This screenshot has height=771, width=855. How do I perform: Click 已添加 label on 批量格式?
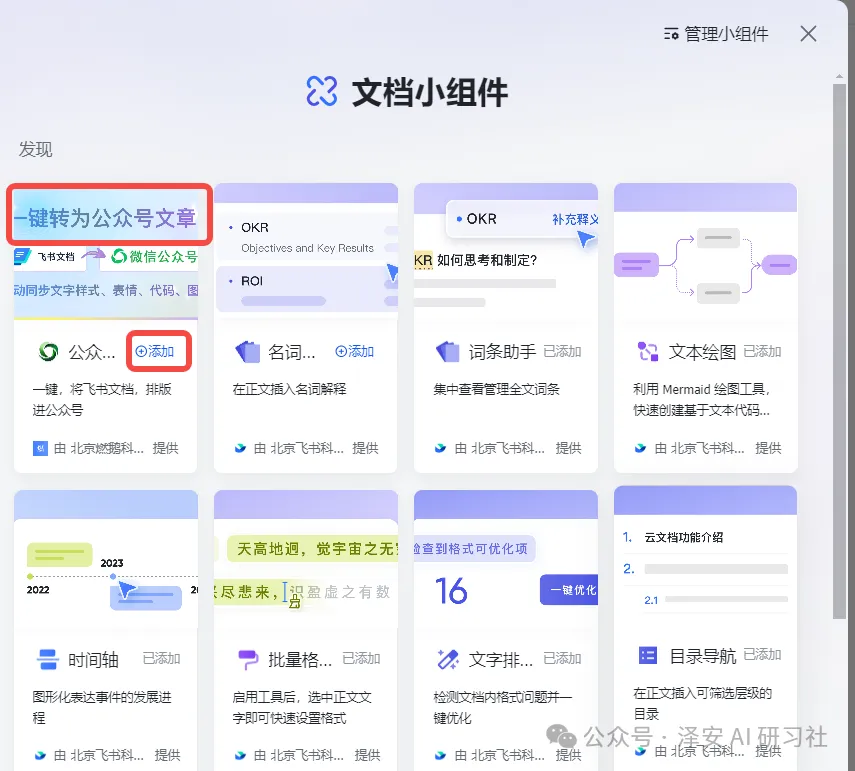(x=361, y=658)
